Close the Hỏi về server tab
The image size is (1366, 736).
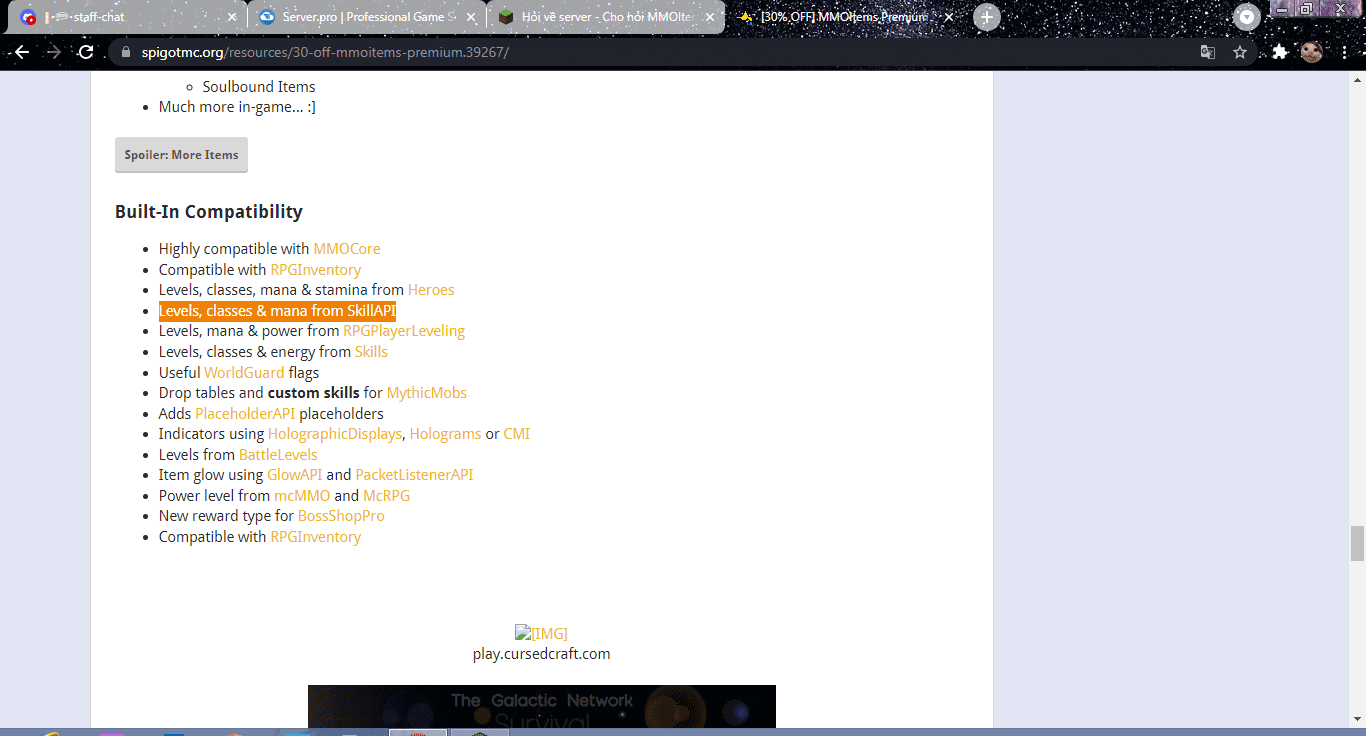tap(710, 17)
